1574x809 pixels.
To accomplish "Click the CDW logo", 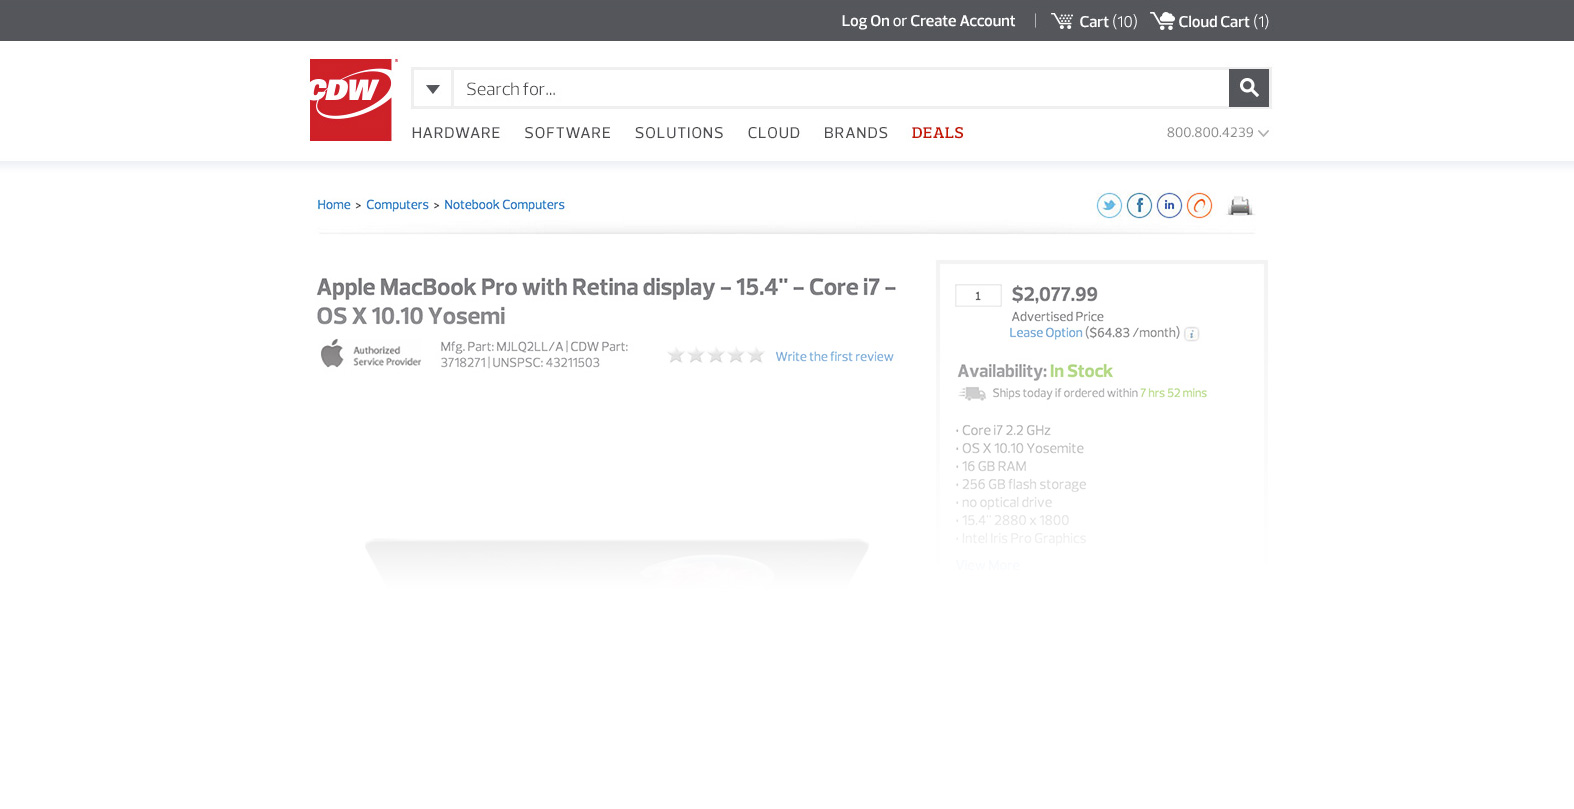I will pos(351,100).
